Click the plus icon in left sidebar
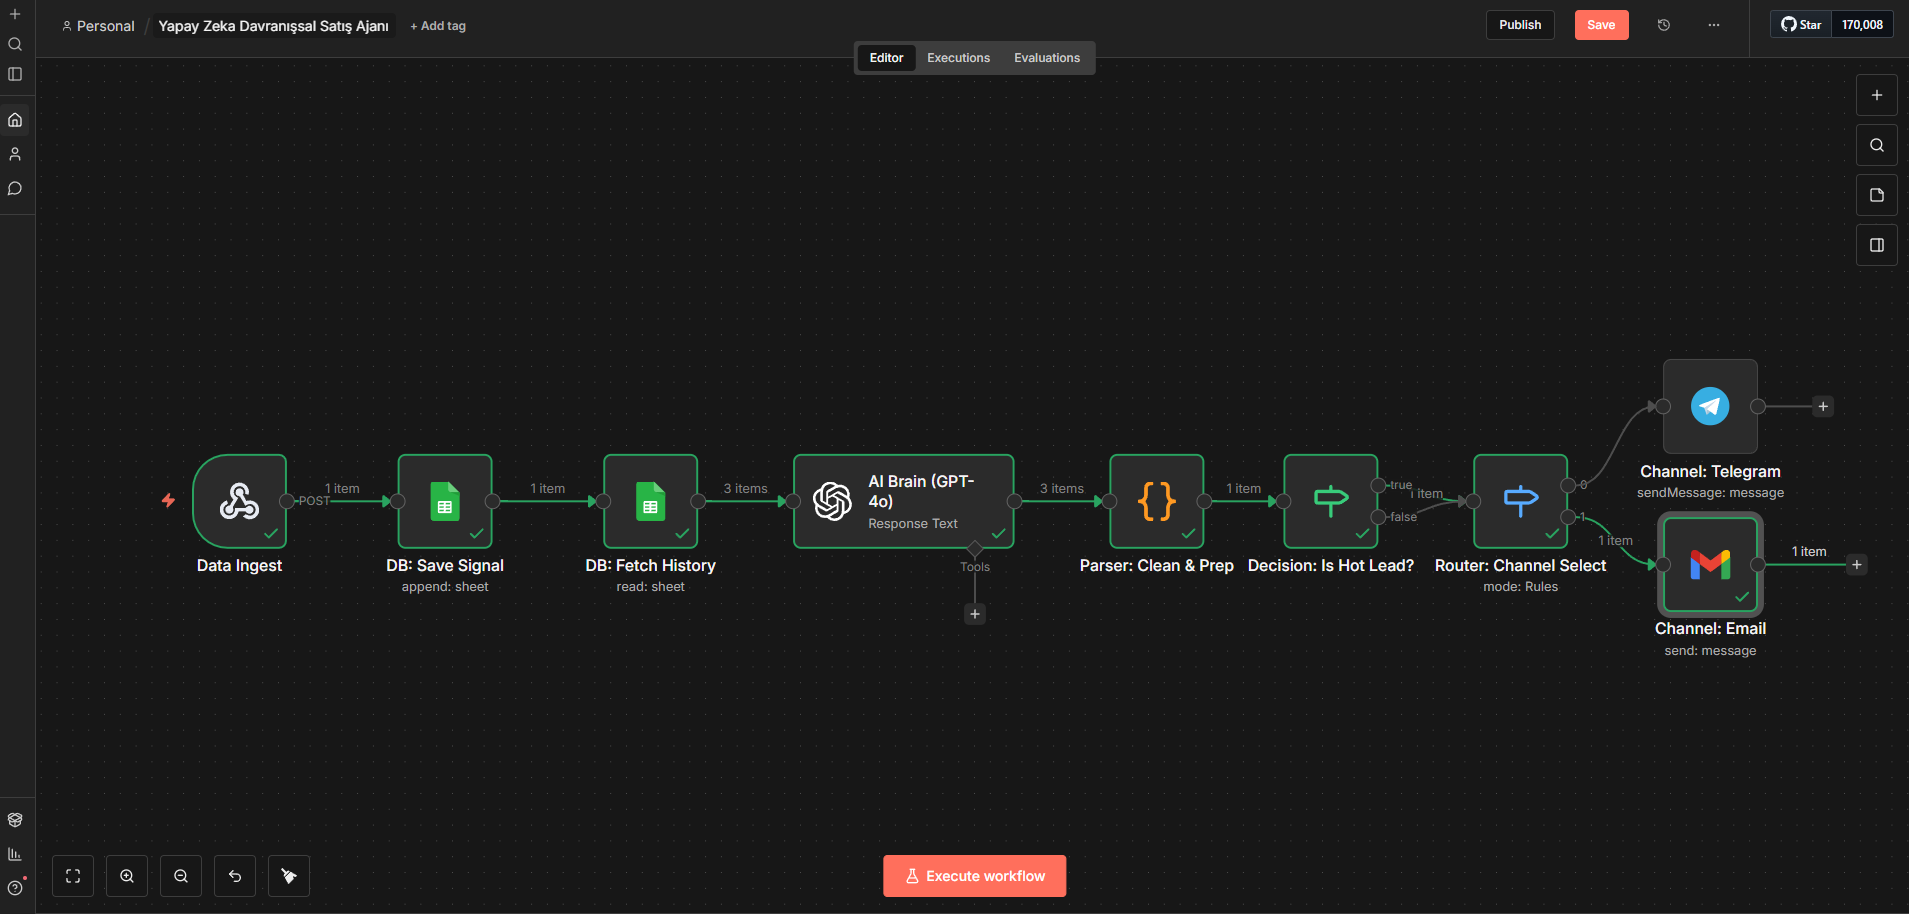Image resolution: width=1909 pixels, height=914 pixels. (x=15, y=14)
